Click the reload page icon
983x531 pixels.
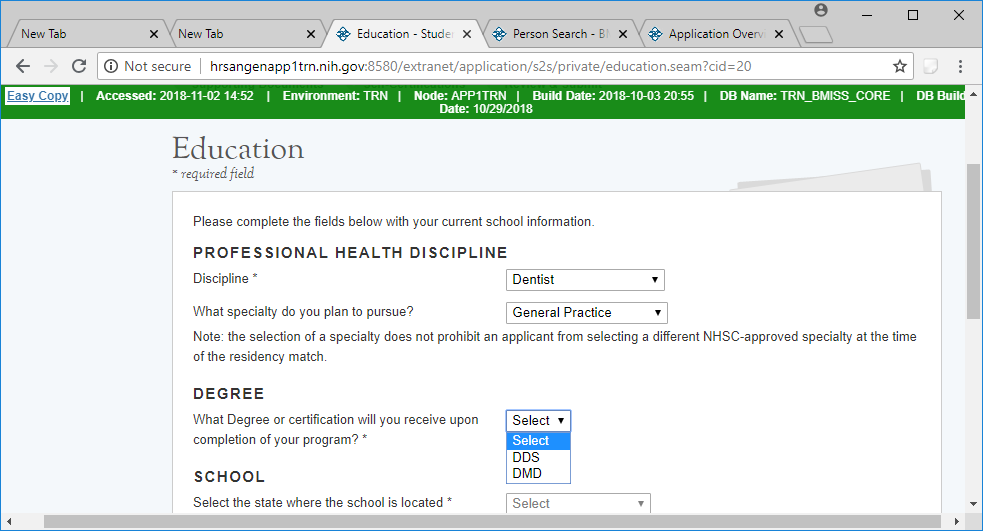tap(79, 66)
